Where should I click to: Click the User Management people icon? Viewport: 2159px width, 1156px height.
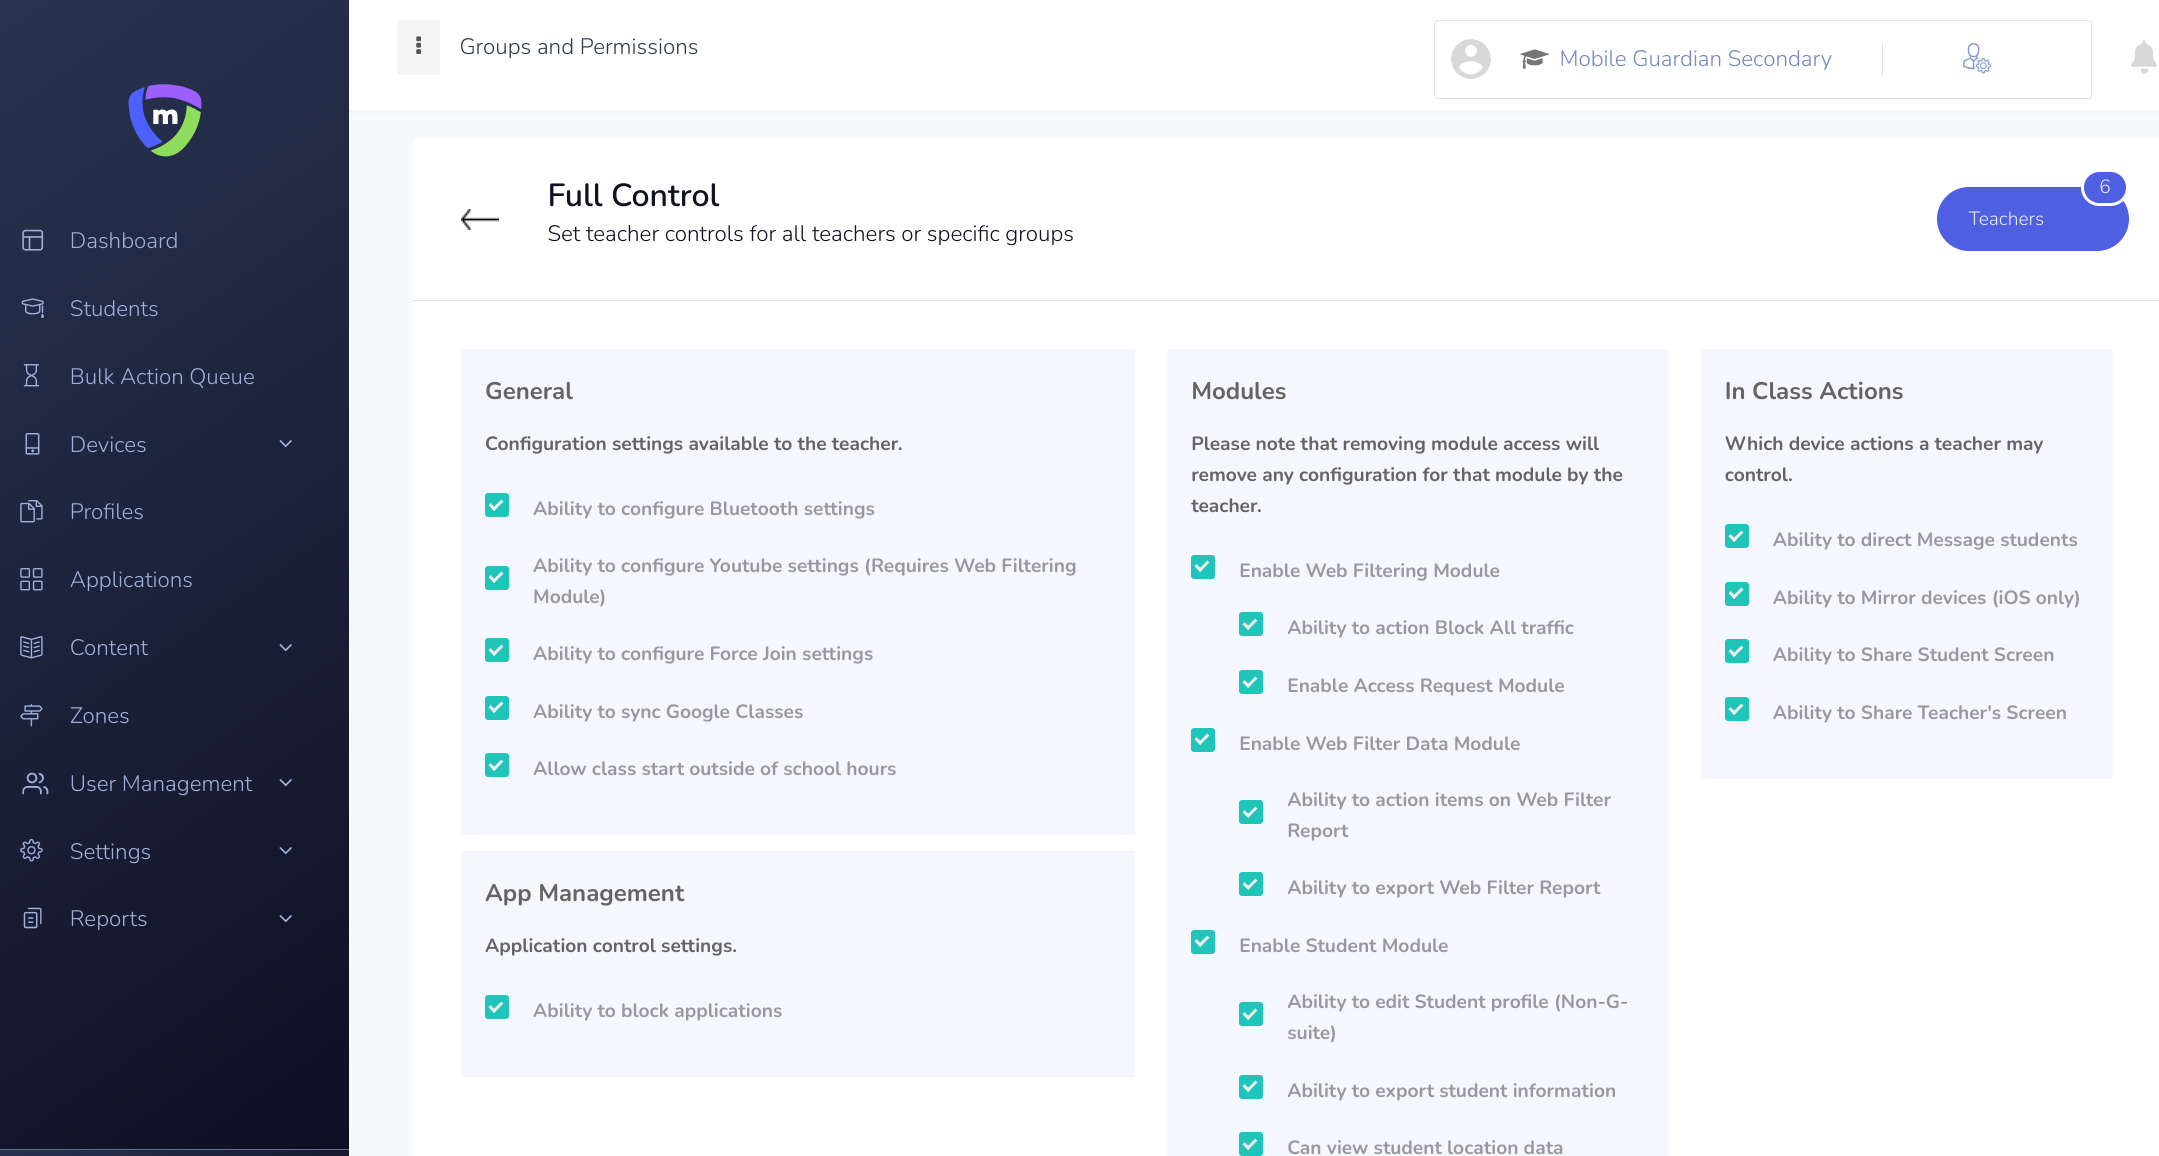[x=35, y=783]
